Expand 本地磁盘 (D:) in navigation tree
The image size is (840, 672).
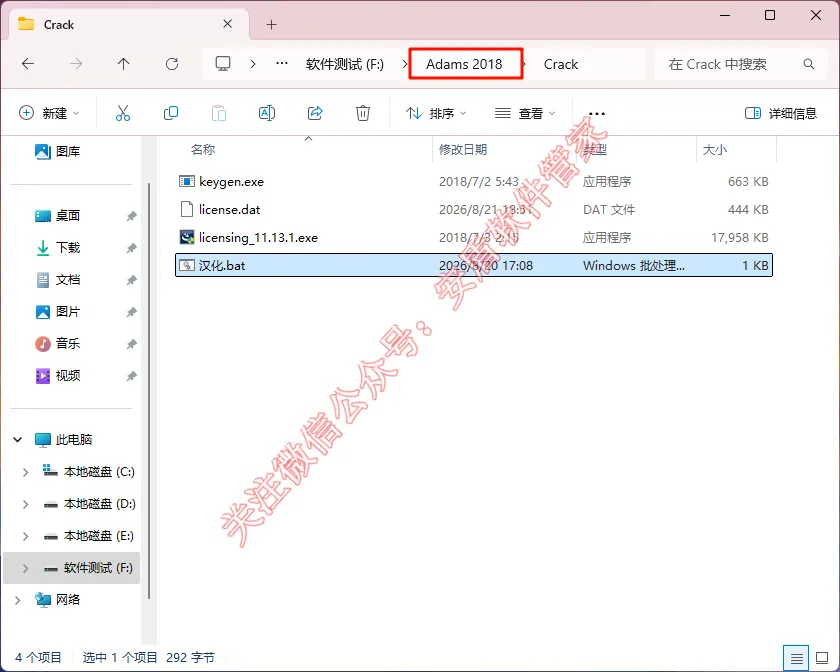pyautogui.click(x=25, y=504)
